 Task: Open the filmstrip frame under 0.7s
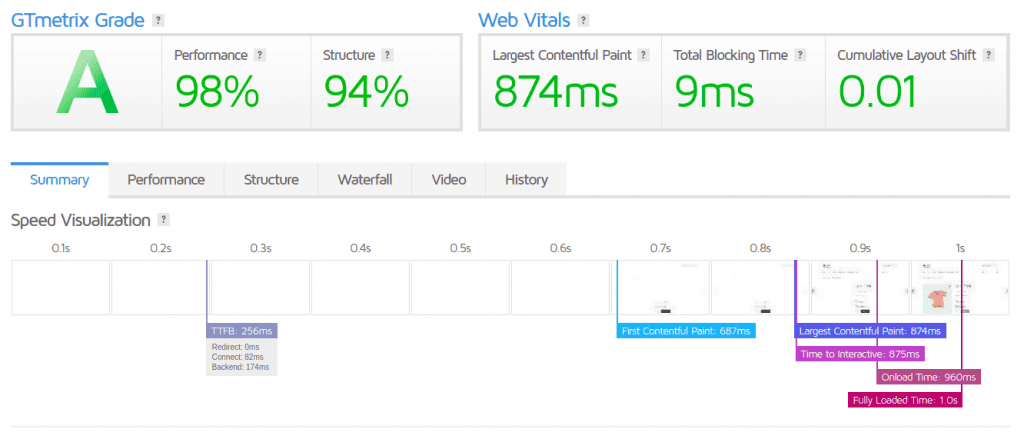(660, 287)
